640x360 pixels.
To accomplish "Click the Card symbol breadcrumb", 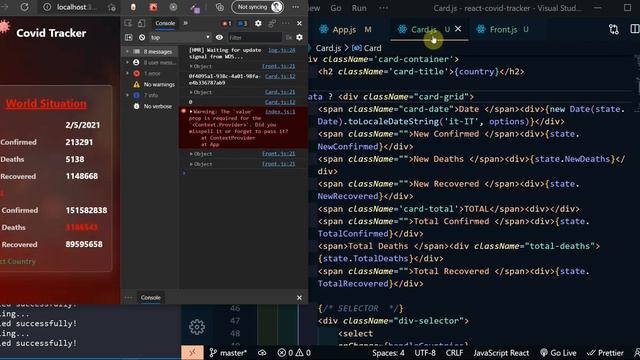I will [x=367, y=48].
